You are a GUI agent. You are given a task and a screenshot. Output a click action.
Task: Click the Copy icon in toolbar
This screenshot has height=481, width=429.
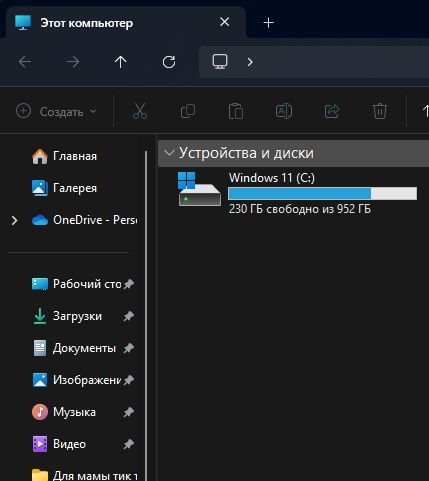pyautogui.click(x=188, y=111)
